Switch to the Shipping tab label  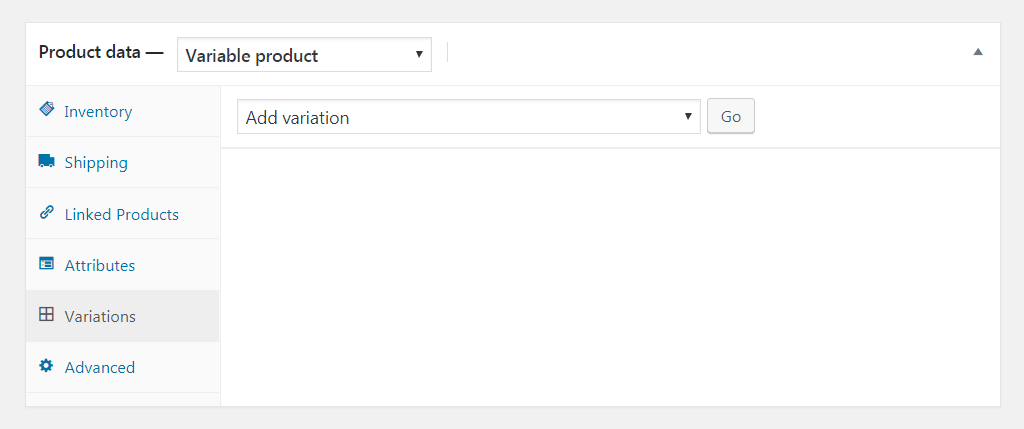pyautogui.click(x=96, y=163)
